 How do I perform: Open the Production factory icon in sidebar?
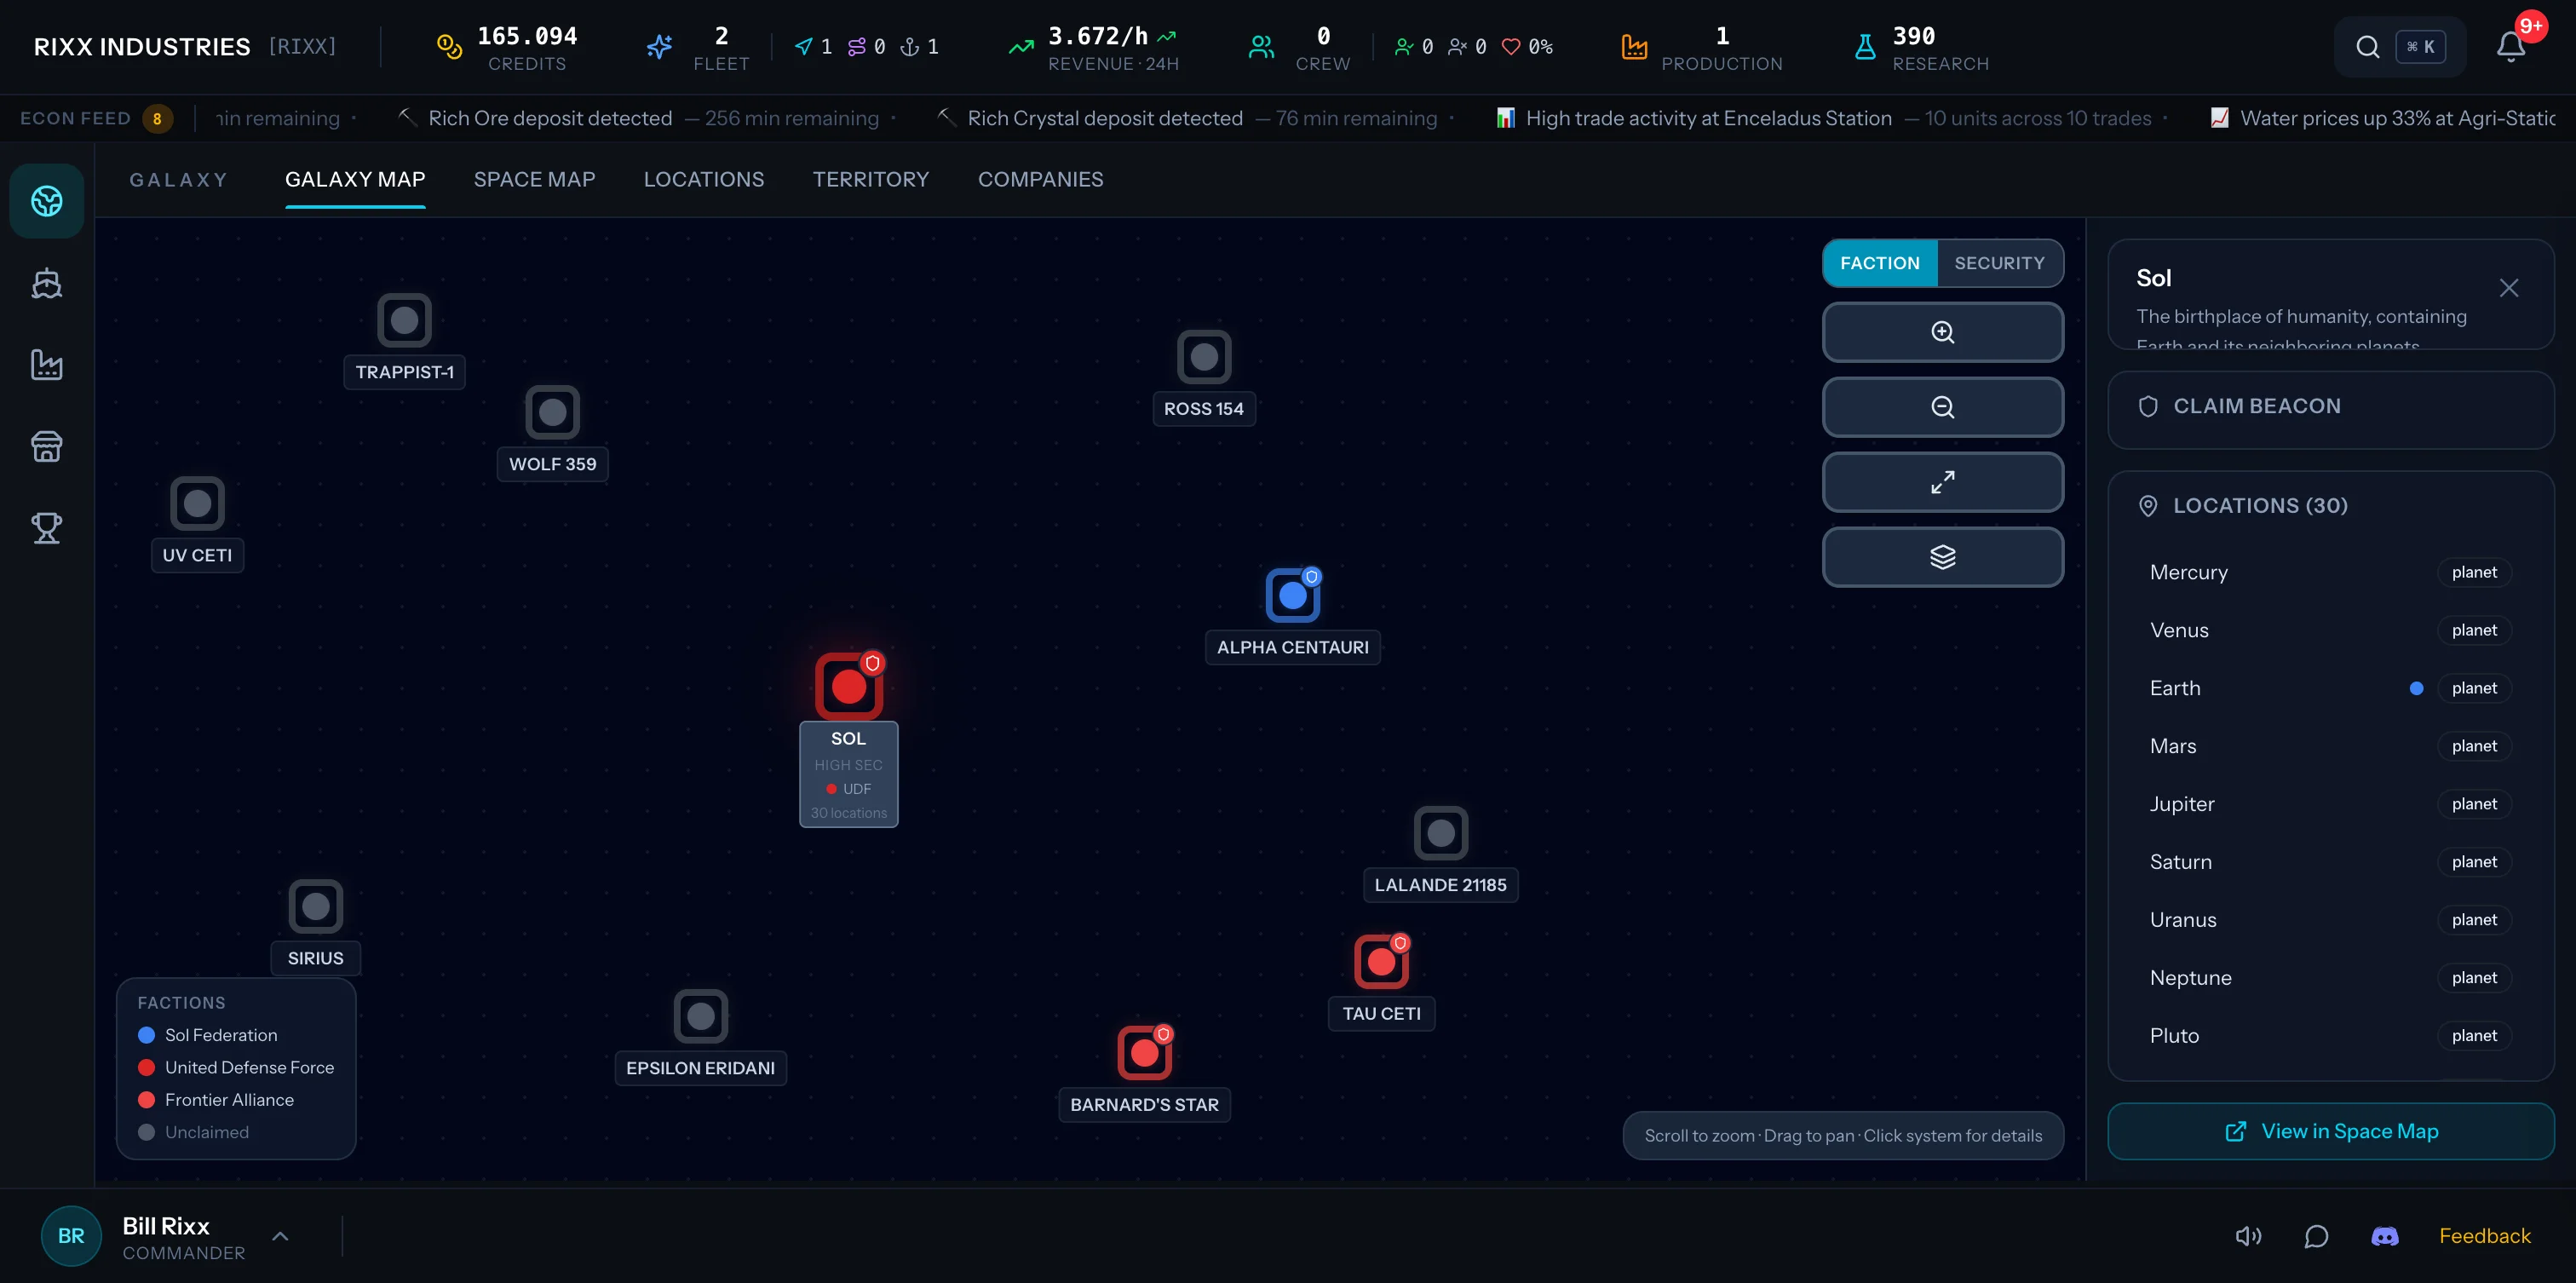46,364
